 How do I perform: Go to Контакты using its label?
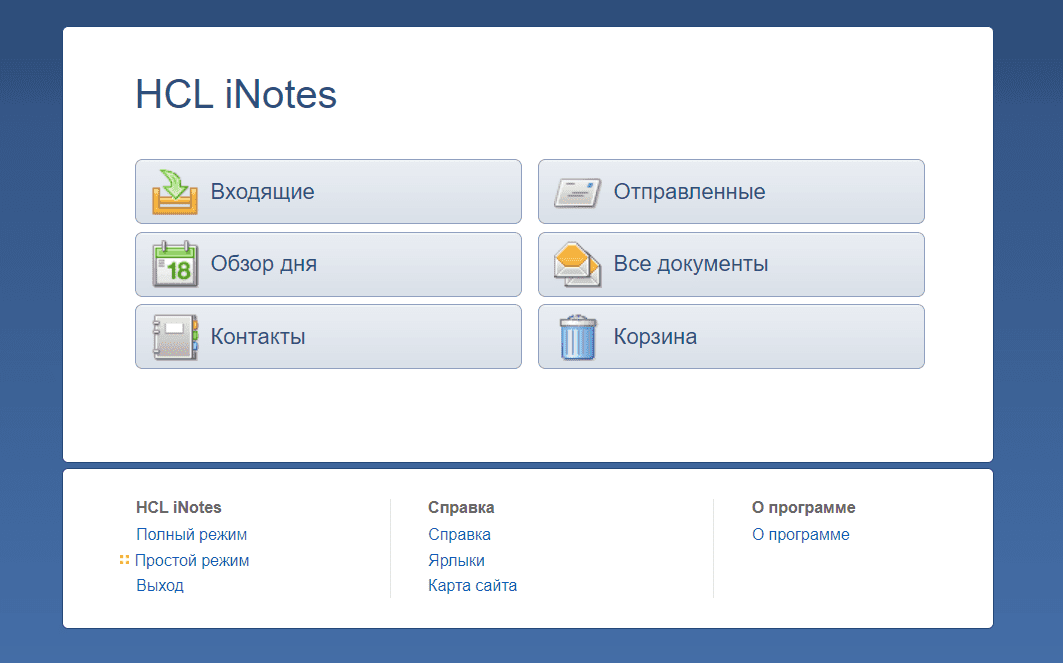(x=258, y=337)
